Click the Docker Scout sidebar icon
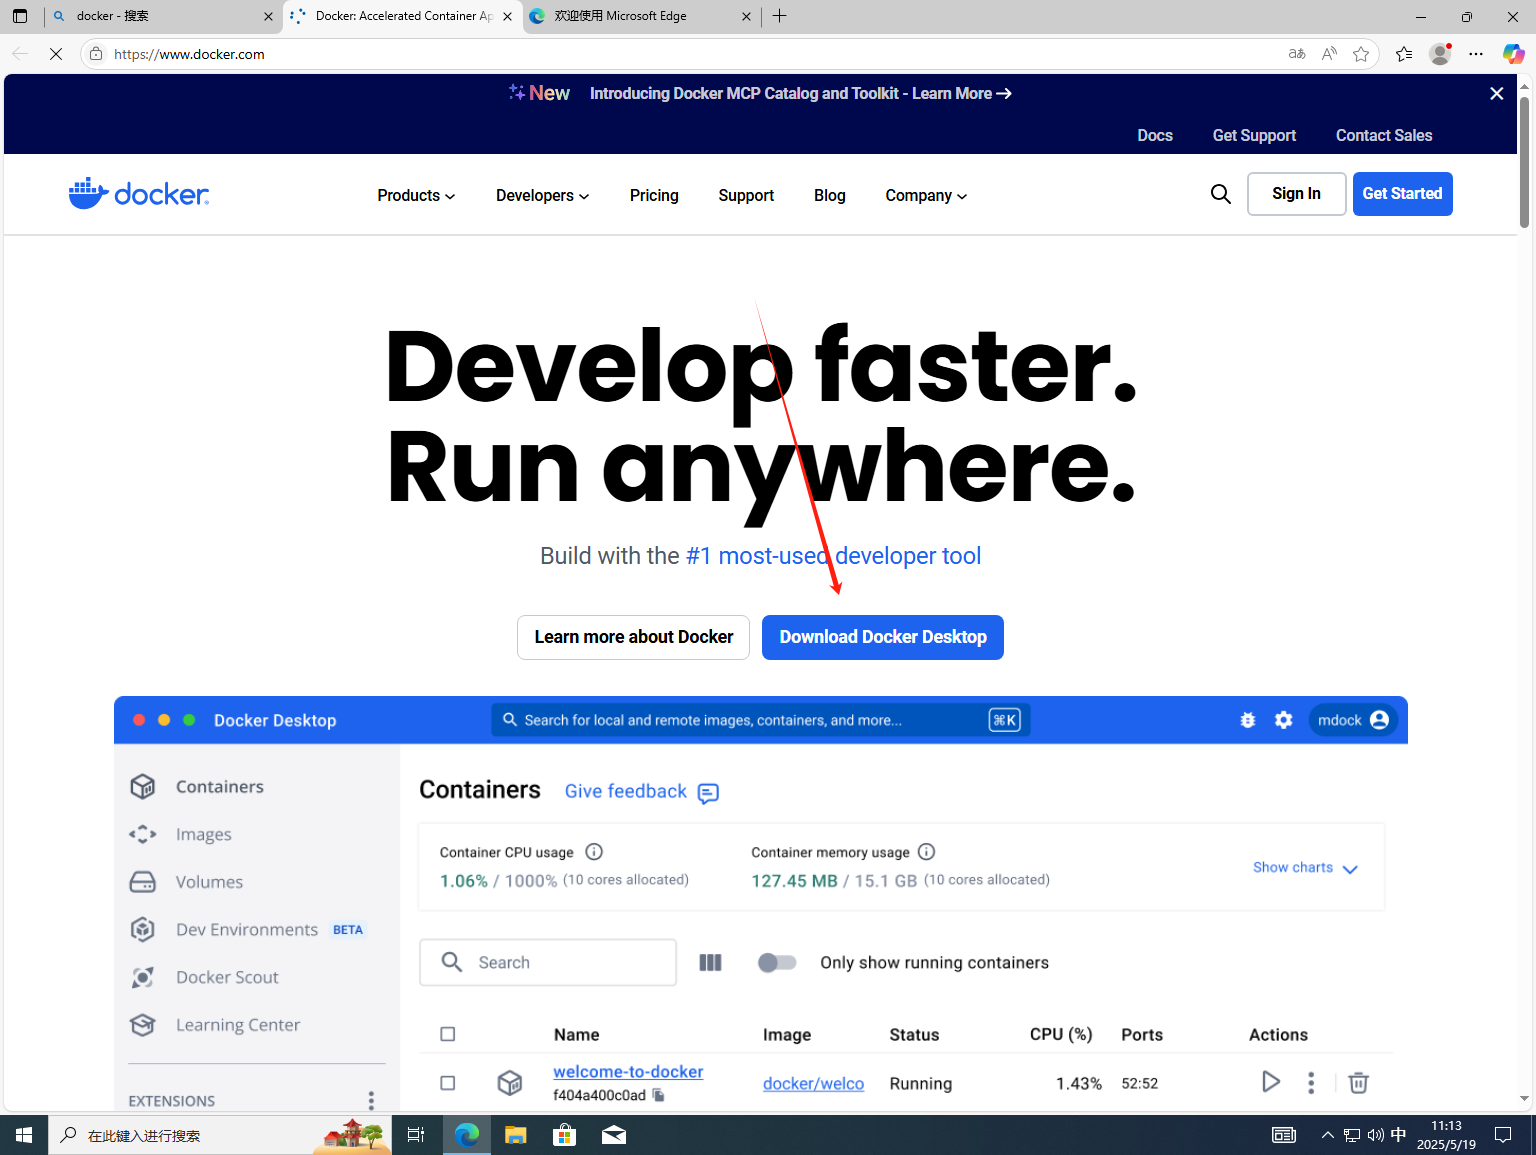The image size is (1536, 1155). pyautogui.click(x=143, y=977)
